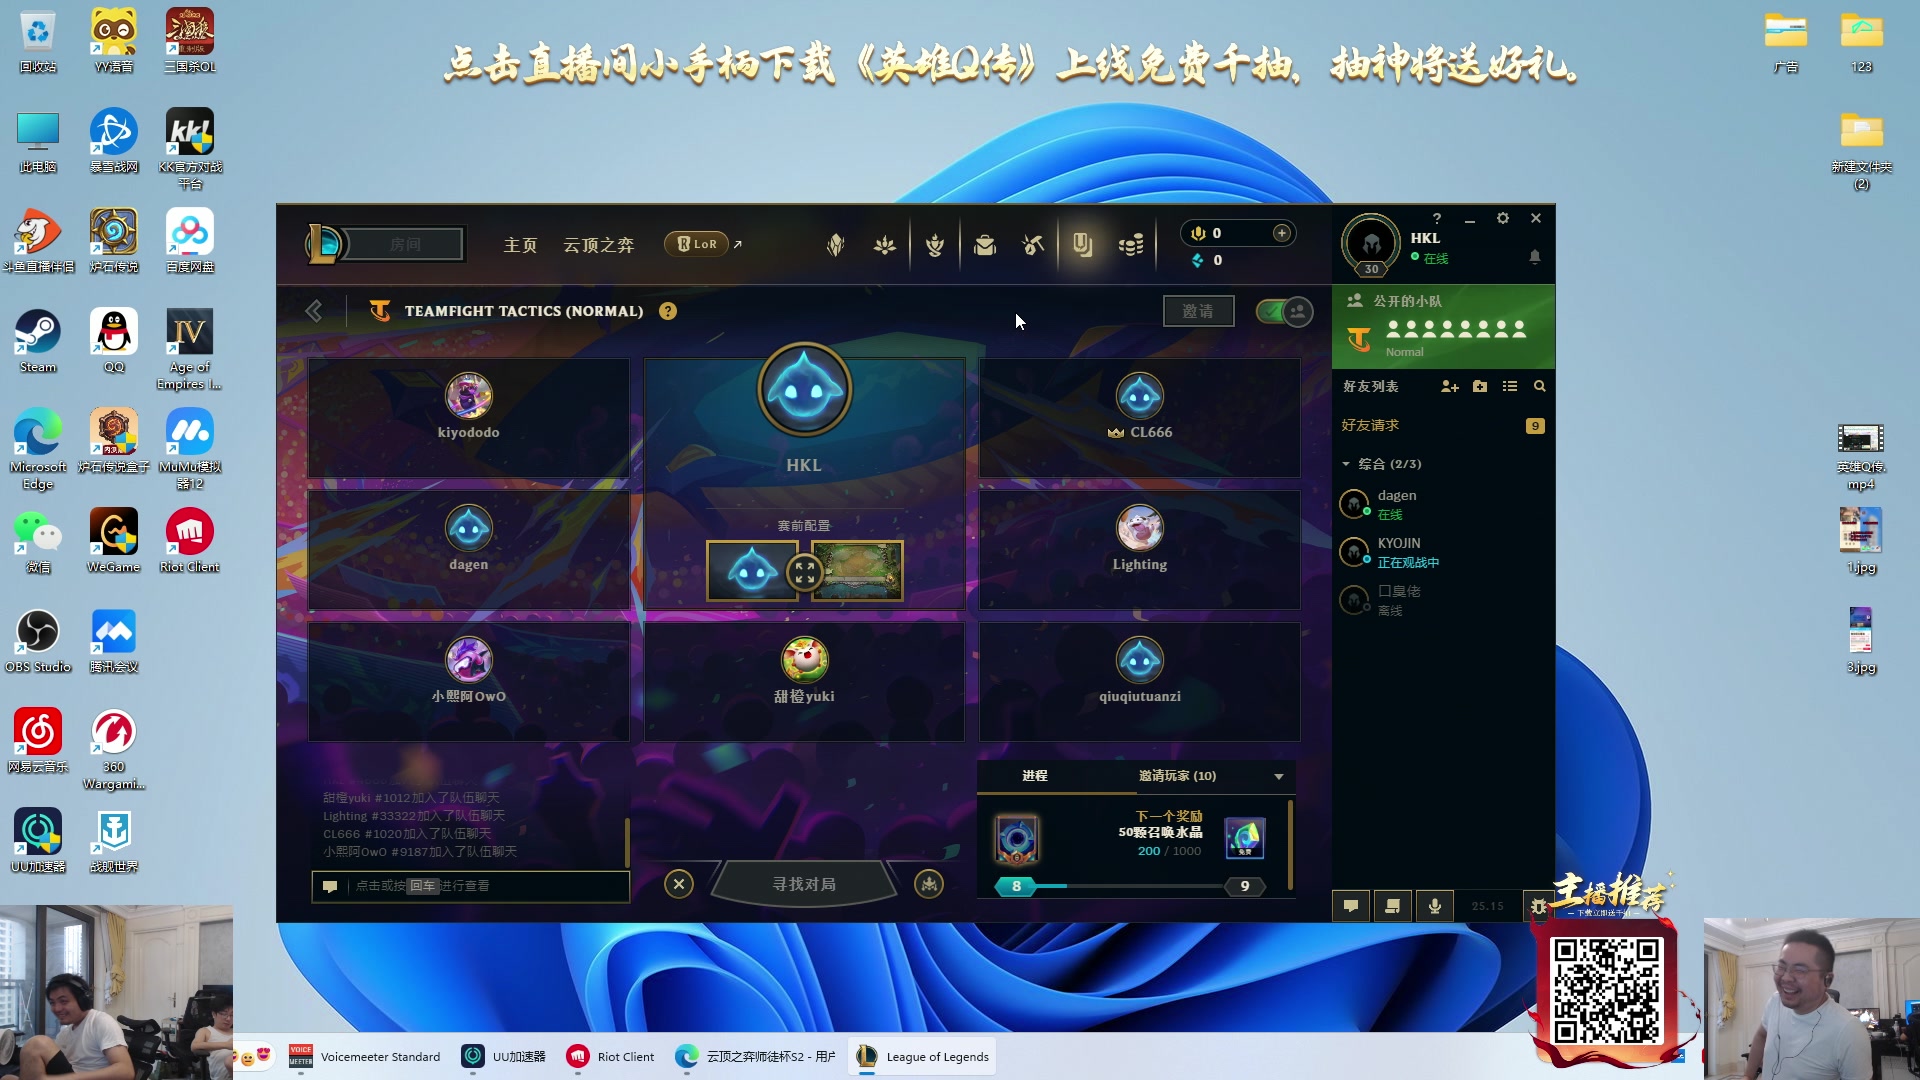
Task: Open client settings gear icon
Action: click(1502, 218)
